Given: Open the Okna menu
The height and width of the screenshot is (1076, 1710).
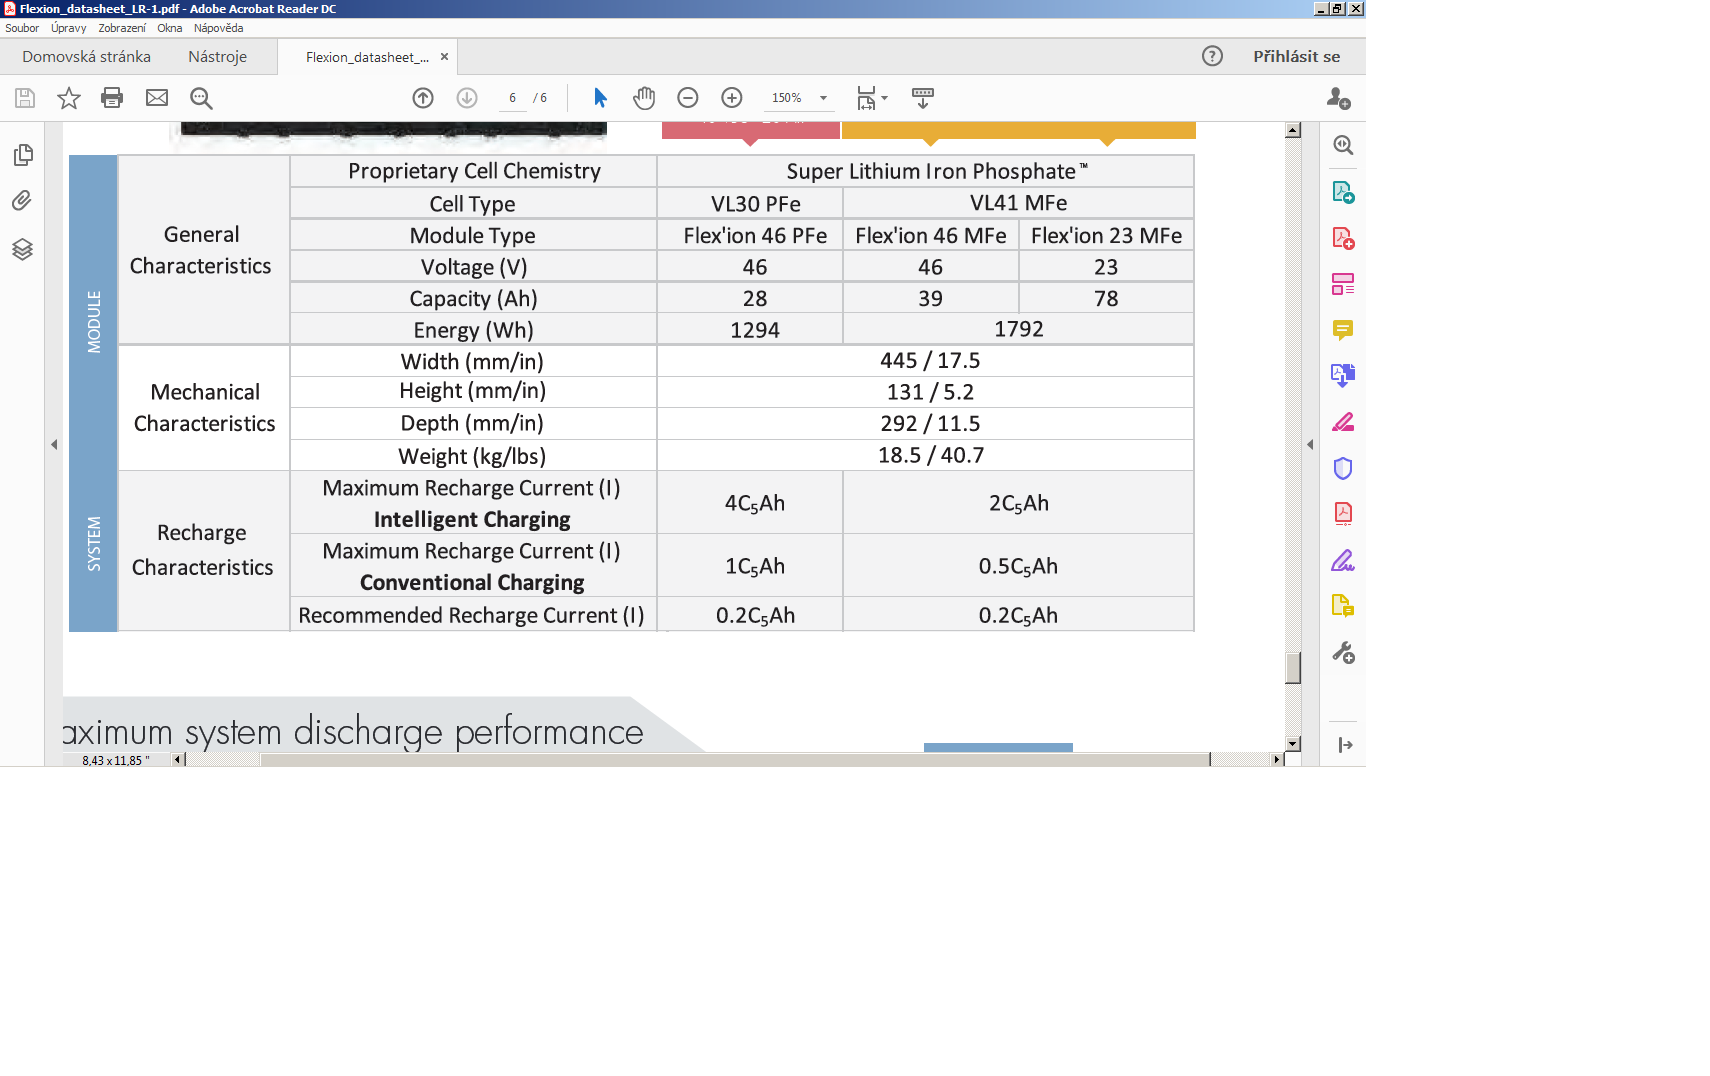Looking at the screenshot, I should pyautogui.click(x=170, y=28).
